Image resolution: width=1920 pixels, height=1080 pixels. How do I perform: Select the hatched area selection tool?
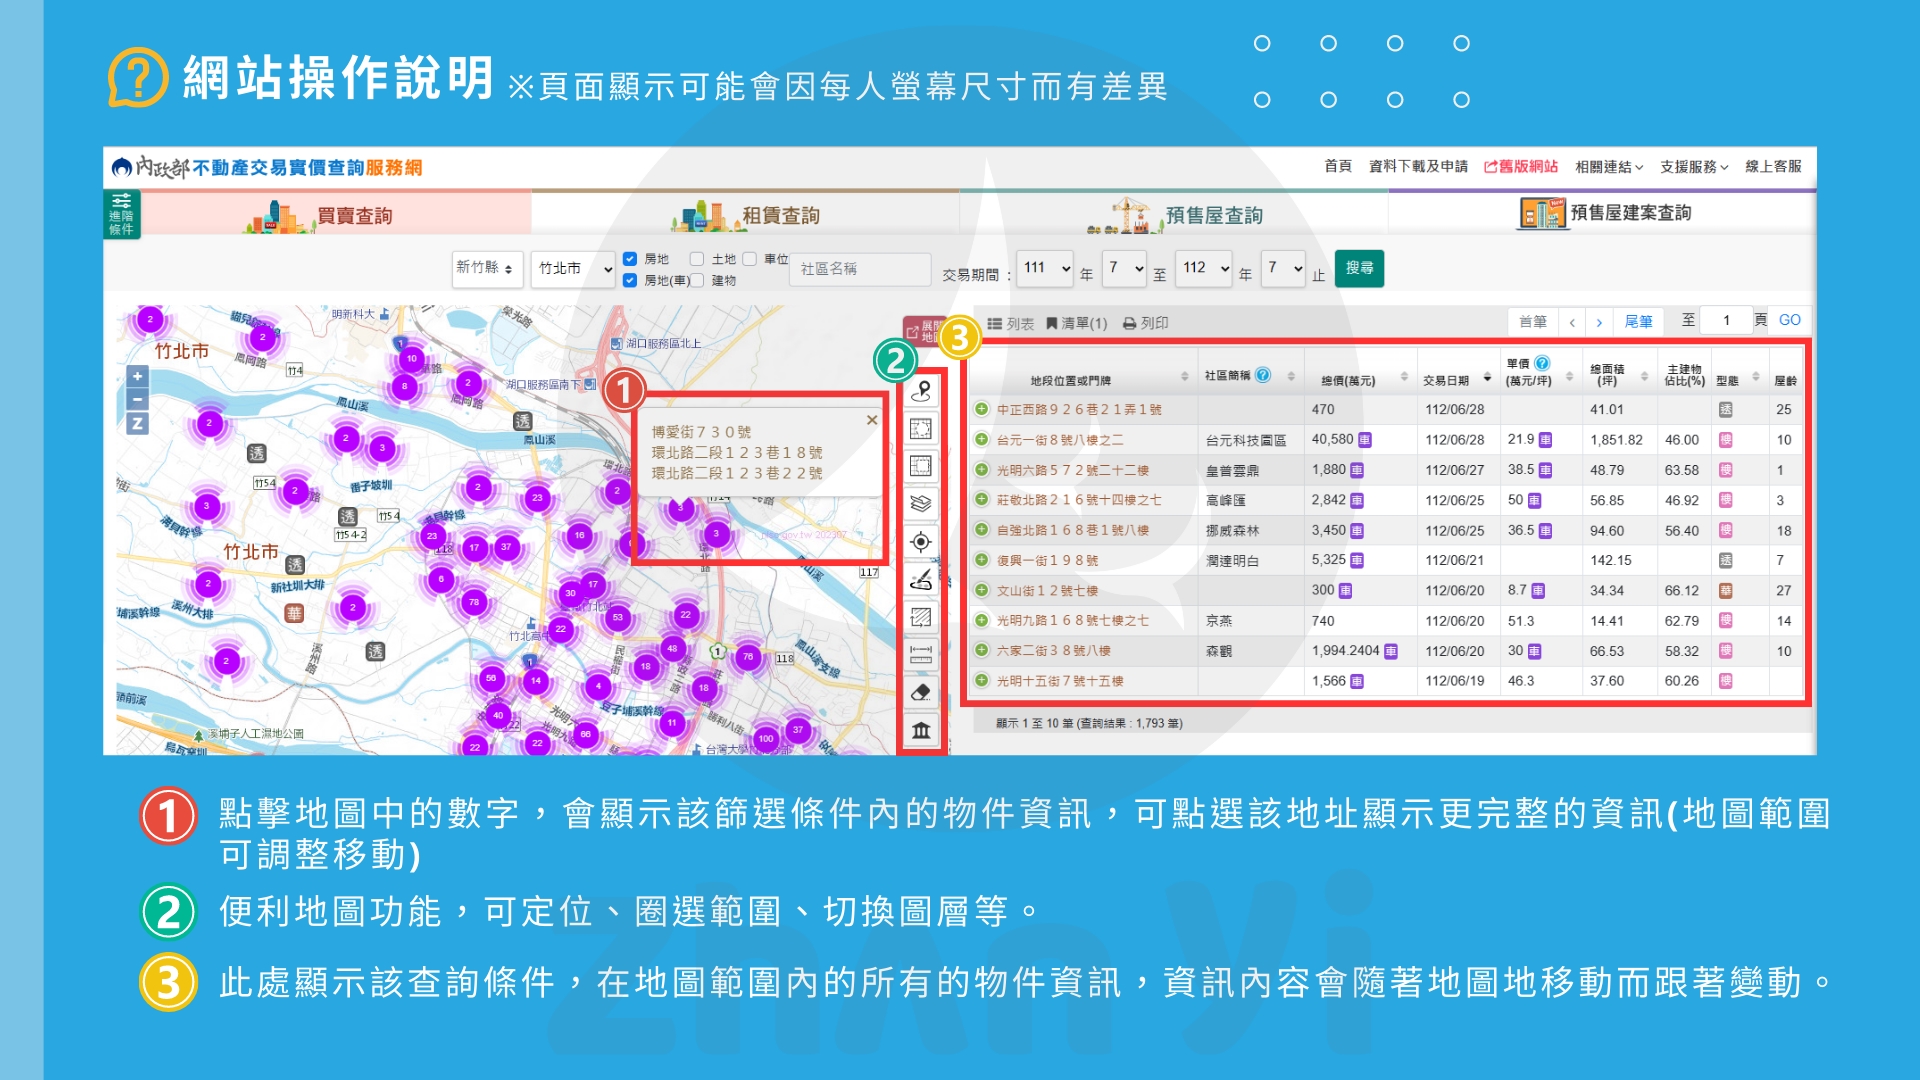[921, 617]
